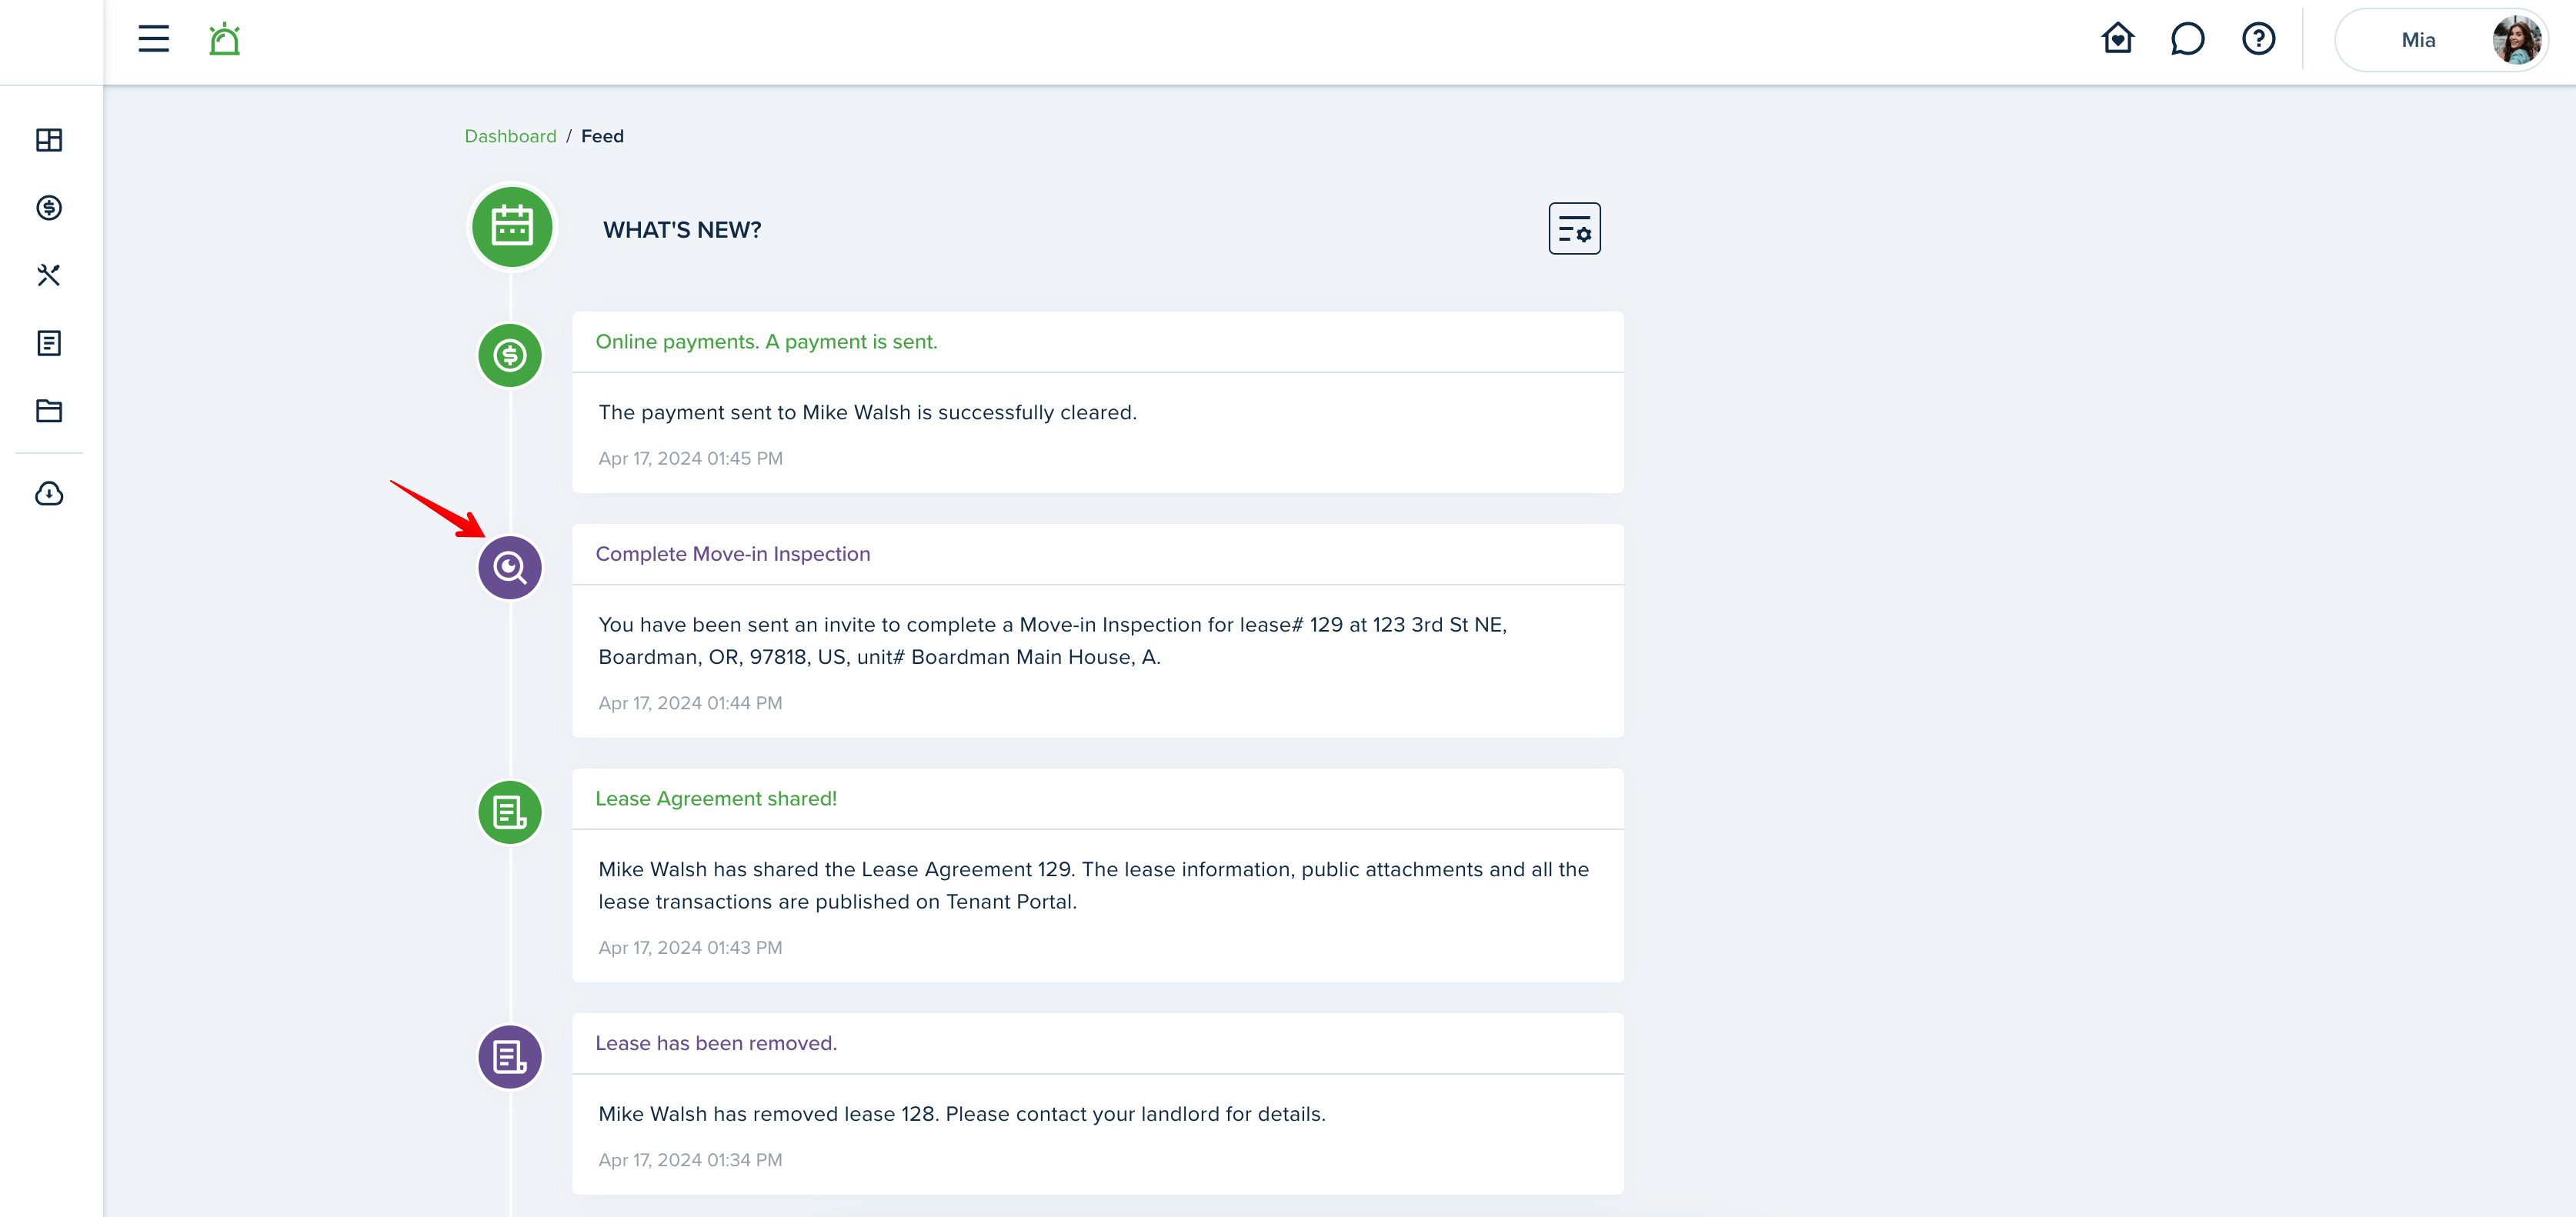The image size is (2576, 1217).
Task: Open the document list sidebar icon
Action: [x=49, y=343]
